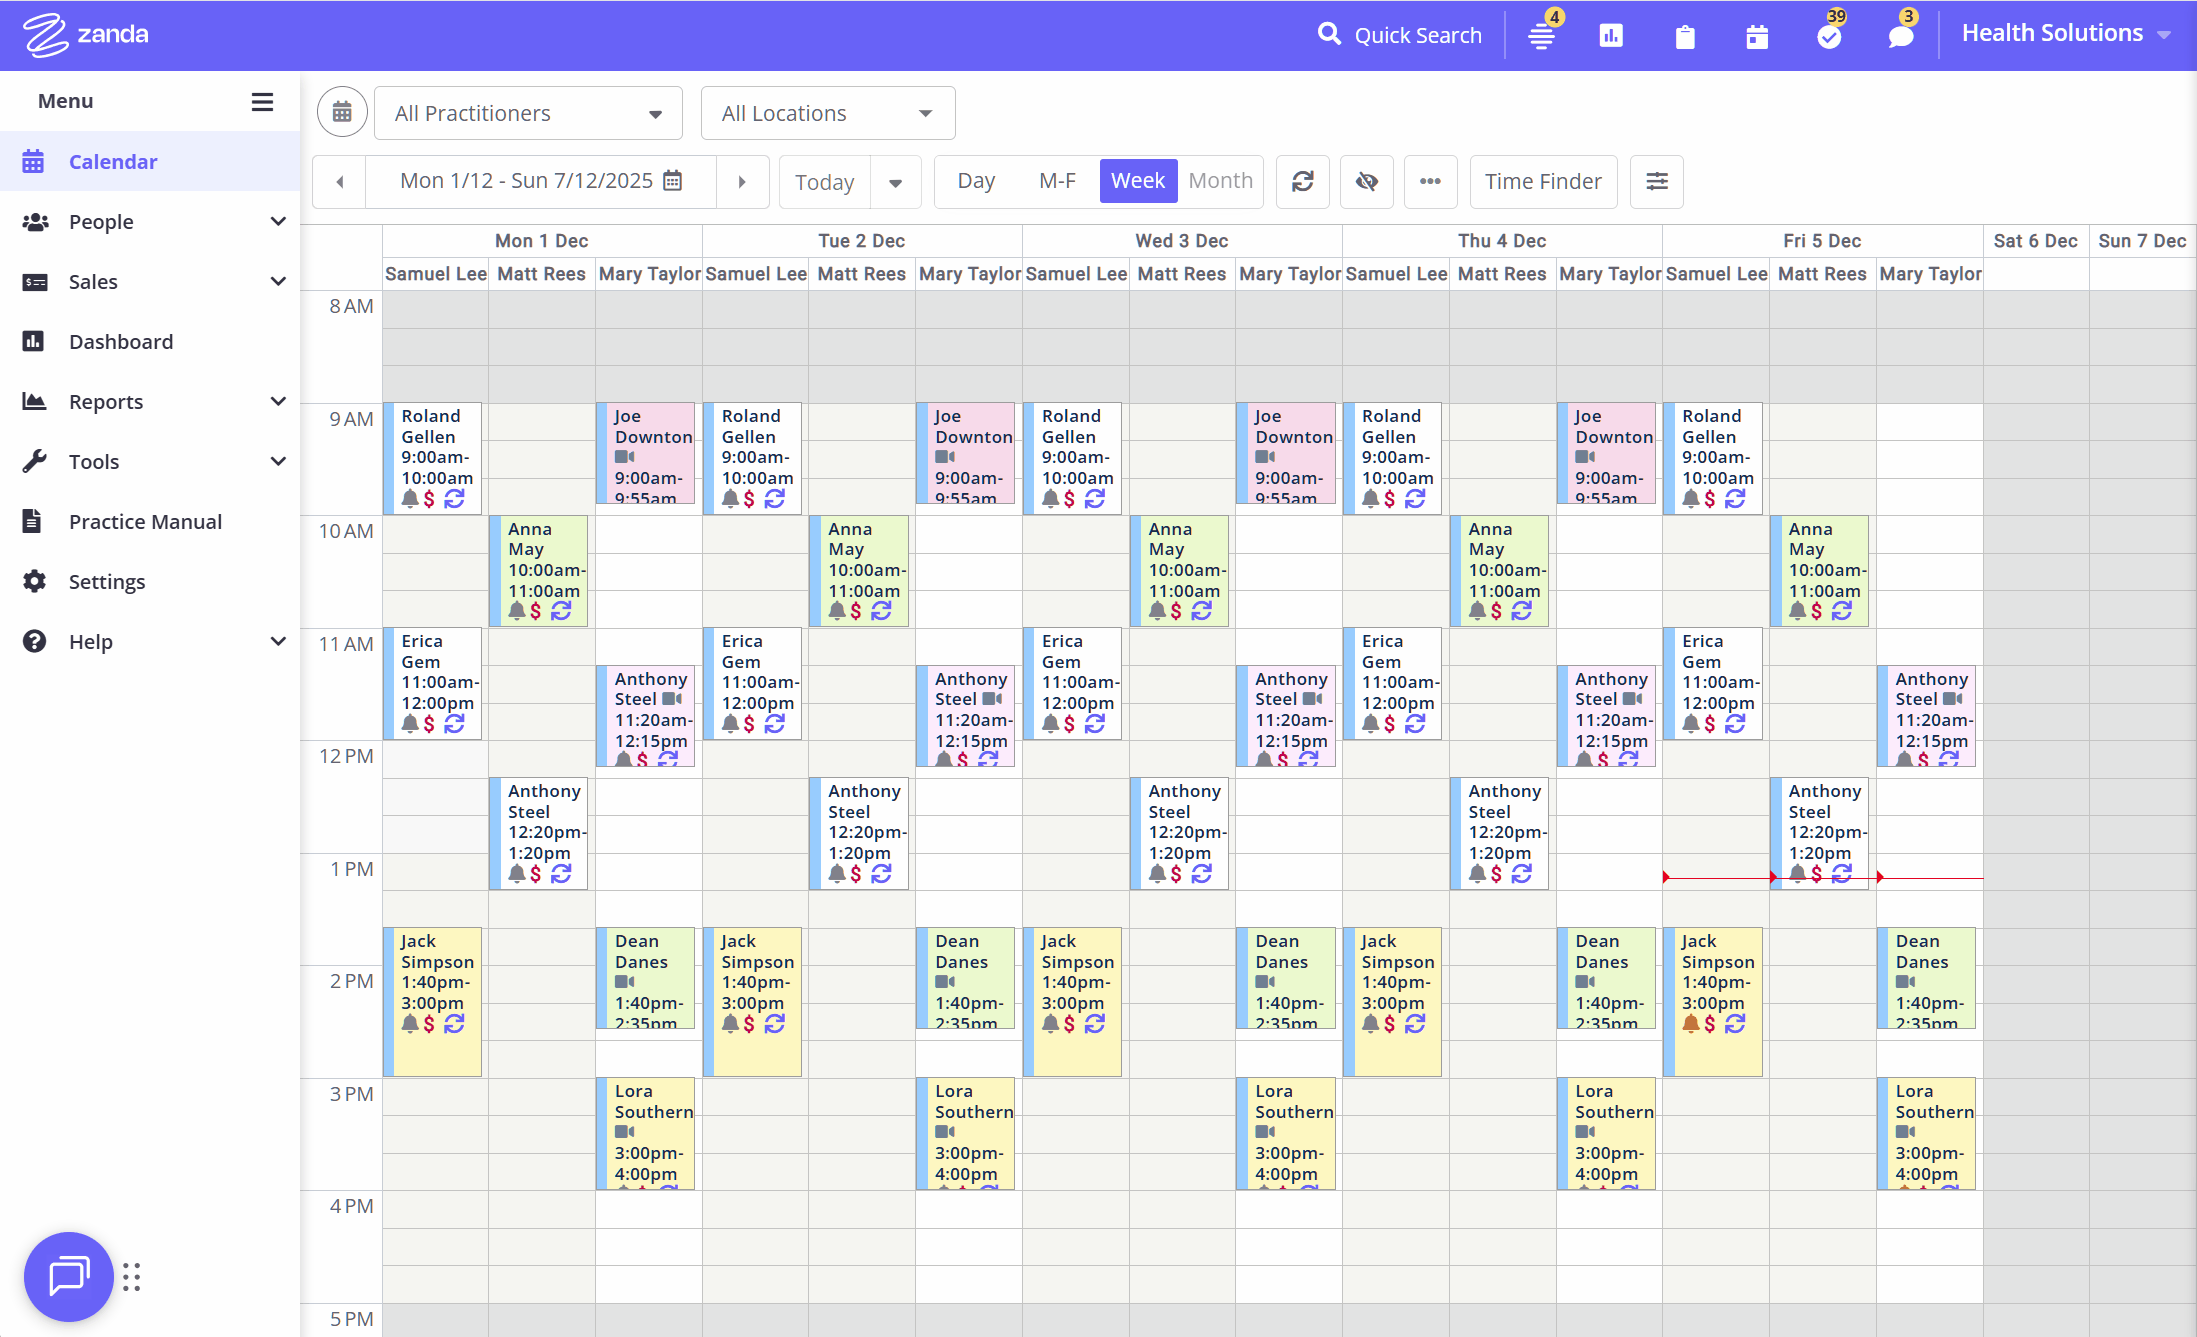
Task: Open the calendar filter sliders icon
Action: point(1656,181)
